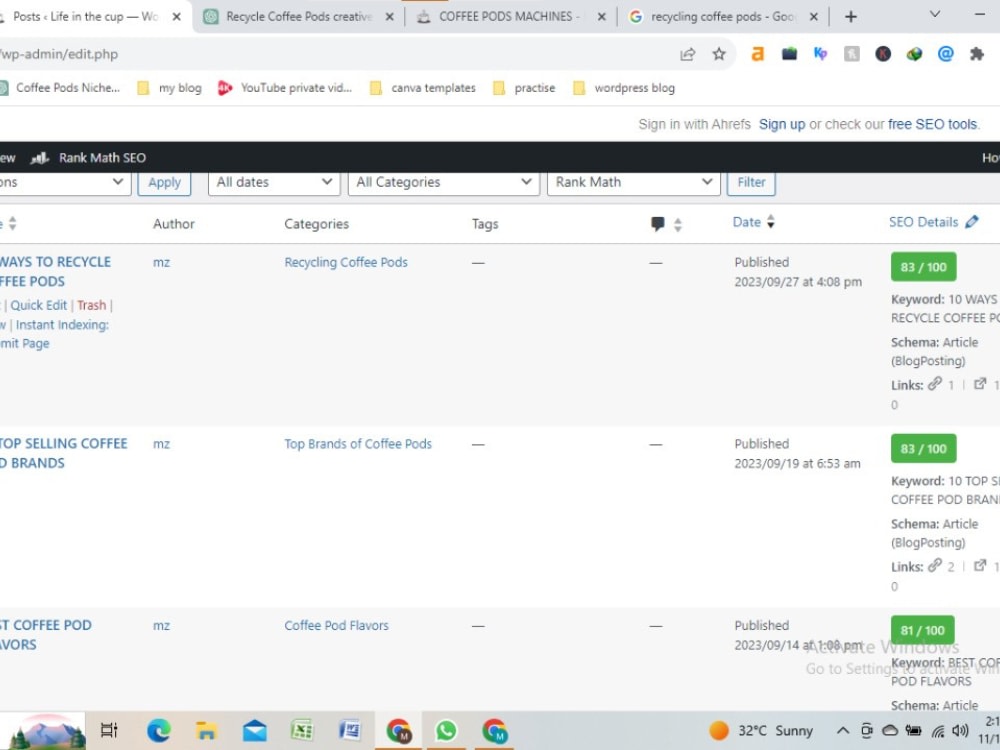Close the 'Recycle Coffee Pods creative' tab

coord(389,17)
